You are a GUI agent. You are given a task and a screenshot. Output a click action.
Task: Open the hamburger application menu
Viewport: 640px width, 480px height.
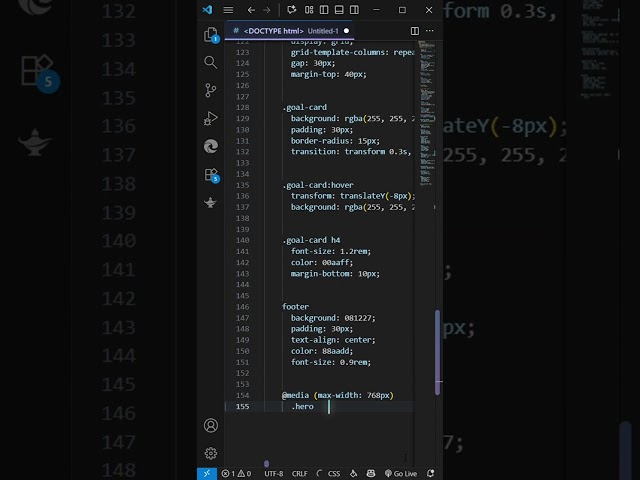[x=228, y=10]
